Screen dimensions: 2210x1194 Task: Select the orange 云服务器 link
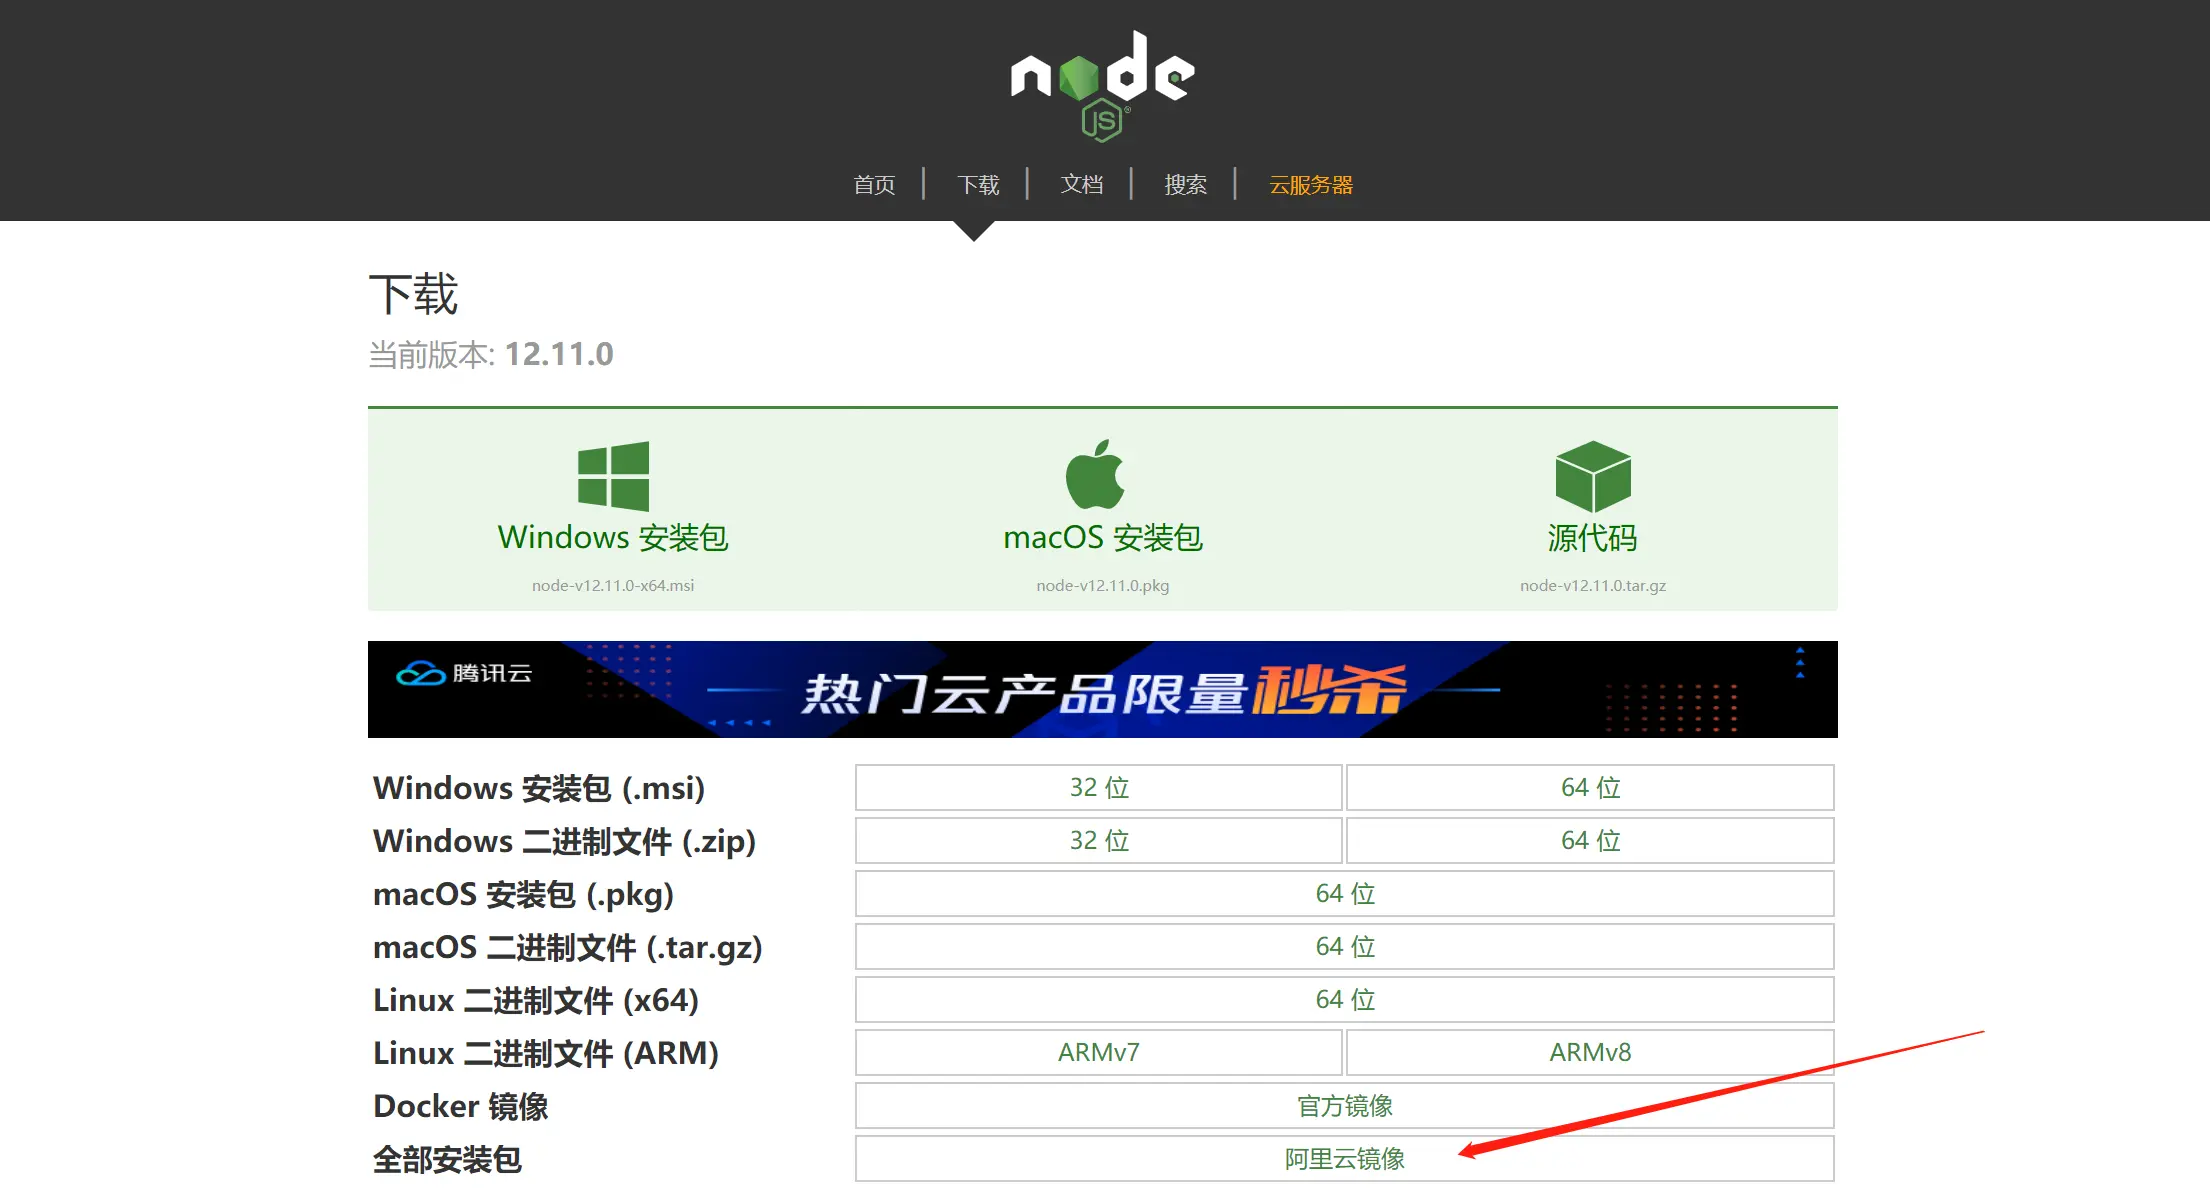[1310, 185]
